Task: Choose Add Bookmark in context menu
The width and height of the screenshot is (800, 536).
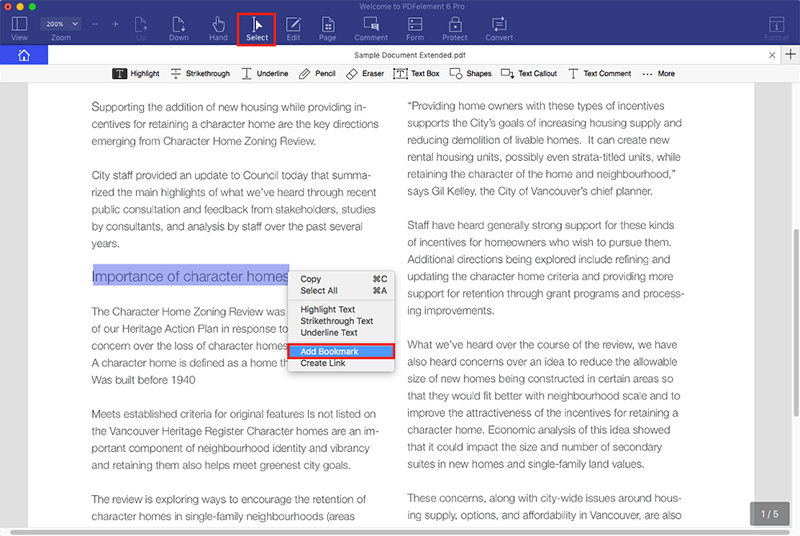Action: [x=341, y=351]
